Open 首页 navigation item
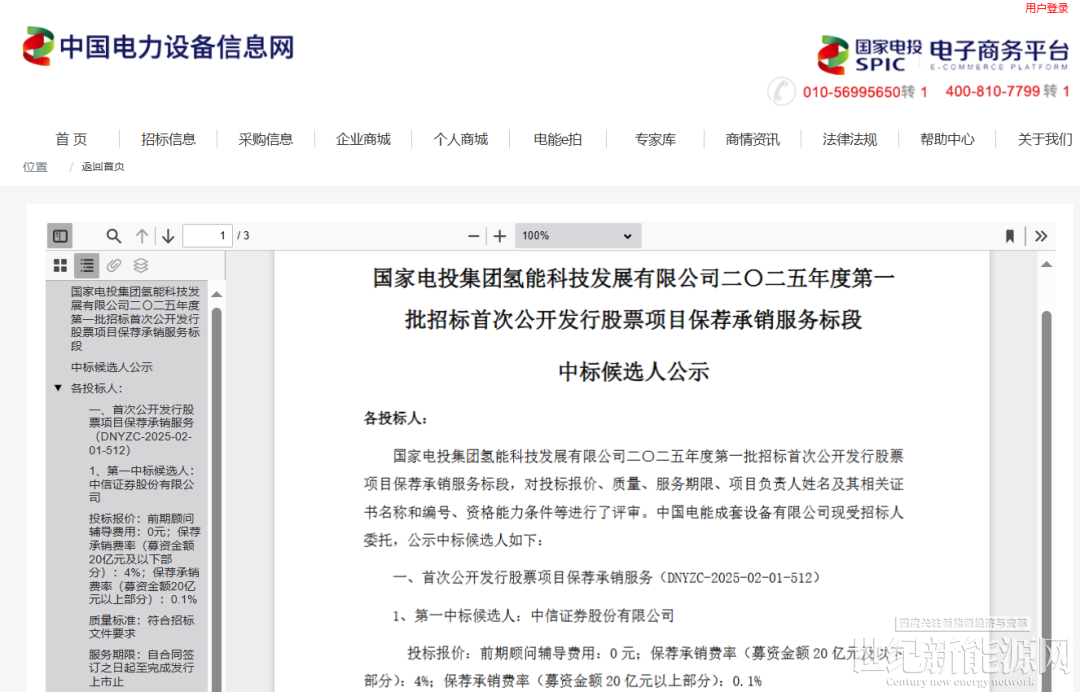1080x692 pixels. click(71, 139)
